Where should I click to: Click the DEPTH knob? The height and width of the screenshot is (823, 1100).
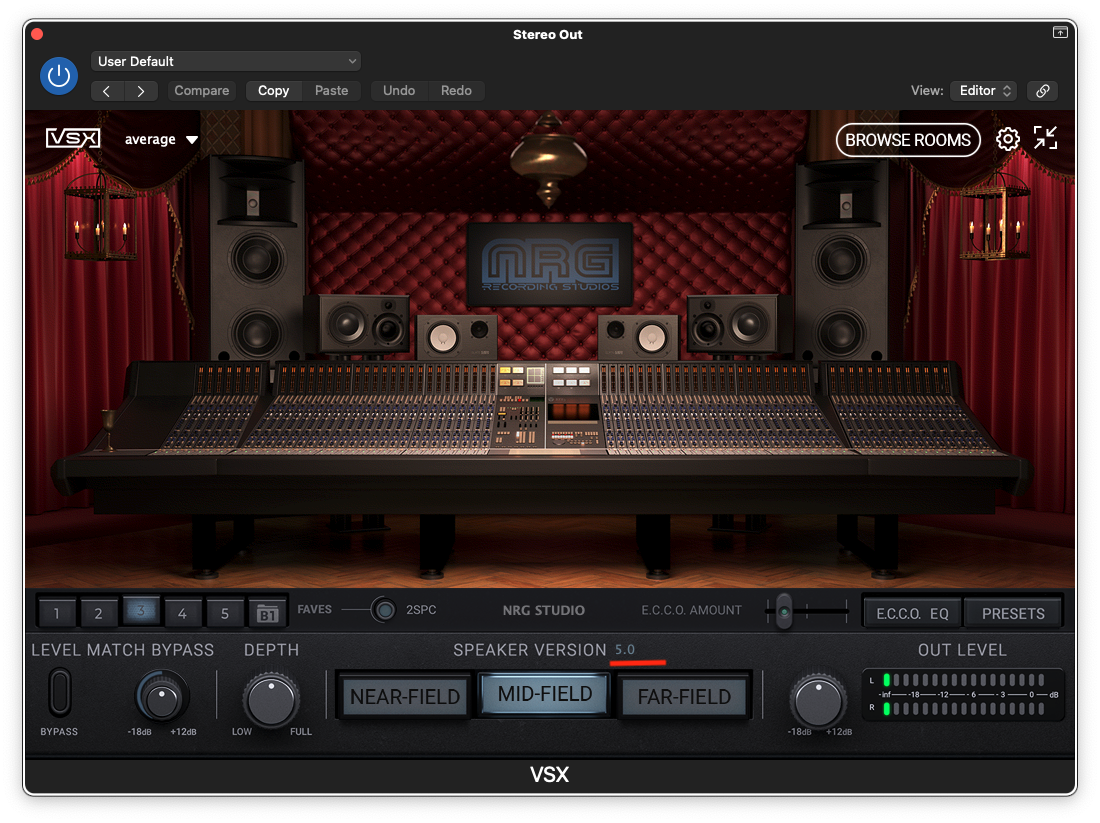(x=271, y=700)
